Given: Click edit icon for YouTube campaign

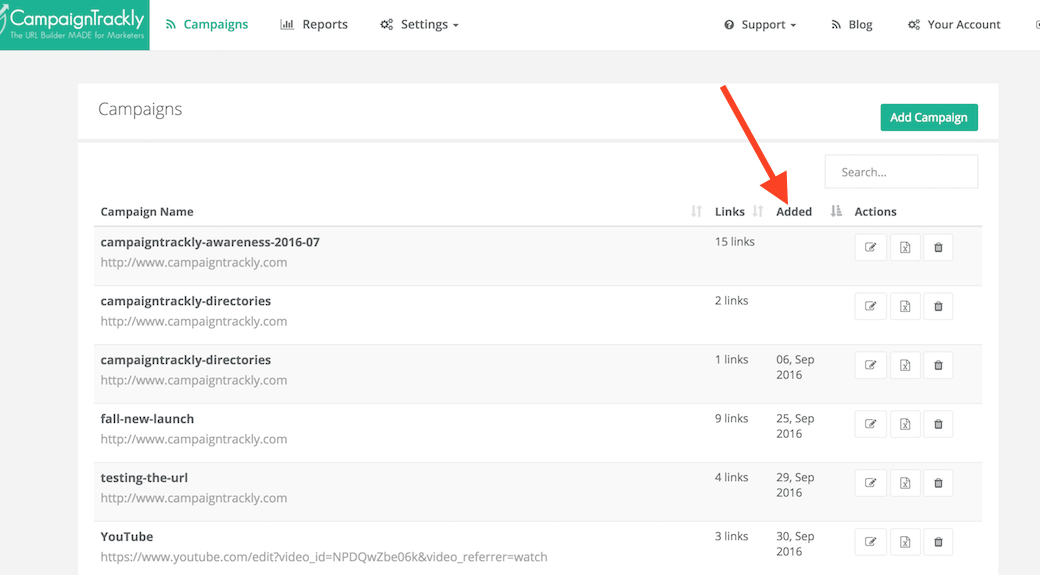Looking at the screenshot, I should (870, 543).
